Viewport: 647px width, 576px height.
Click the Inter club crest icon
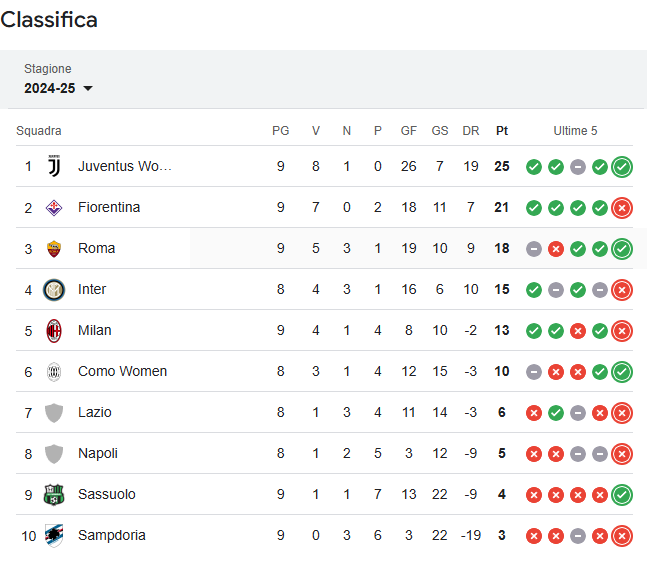point(54,290)
